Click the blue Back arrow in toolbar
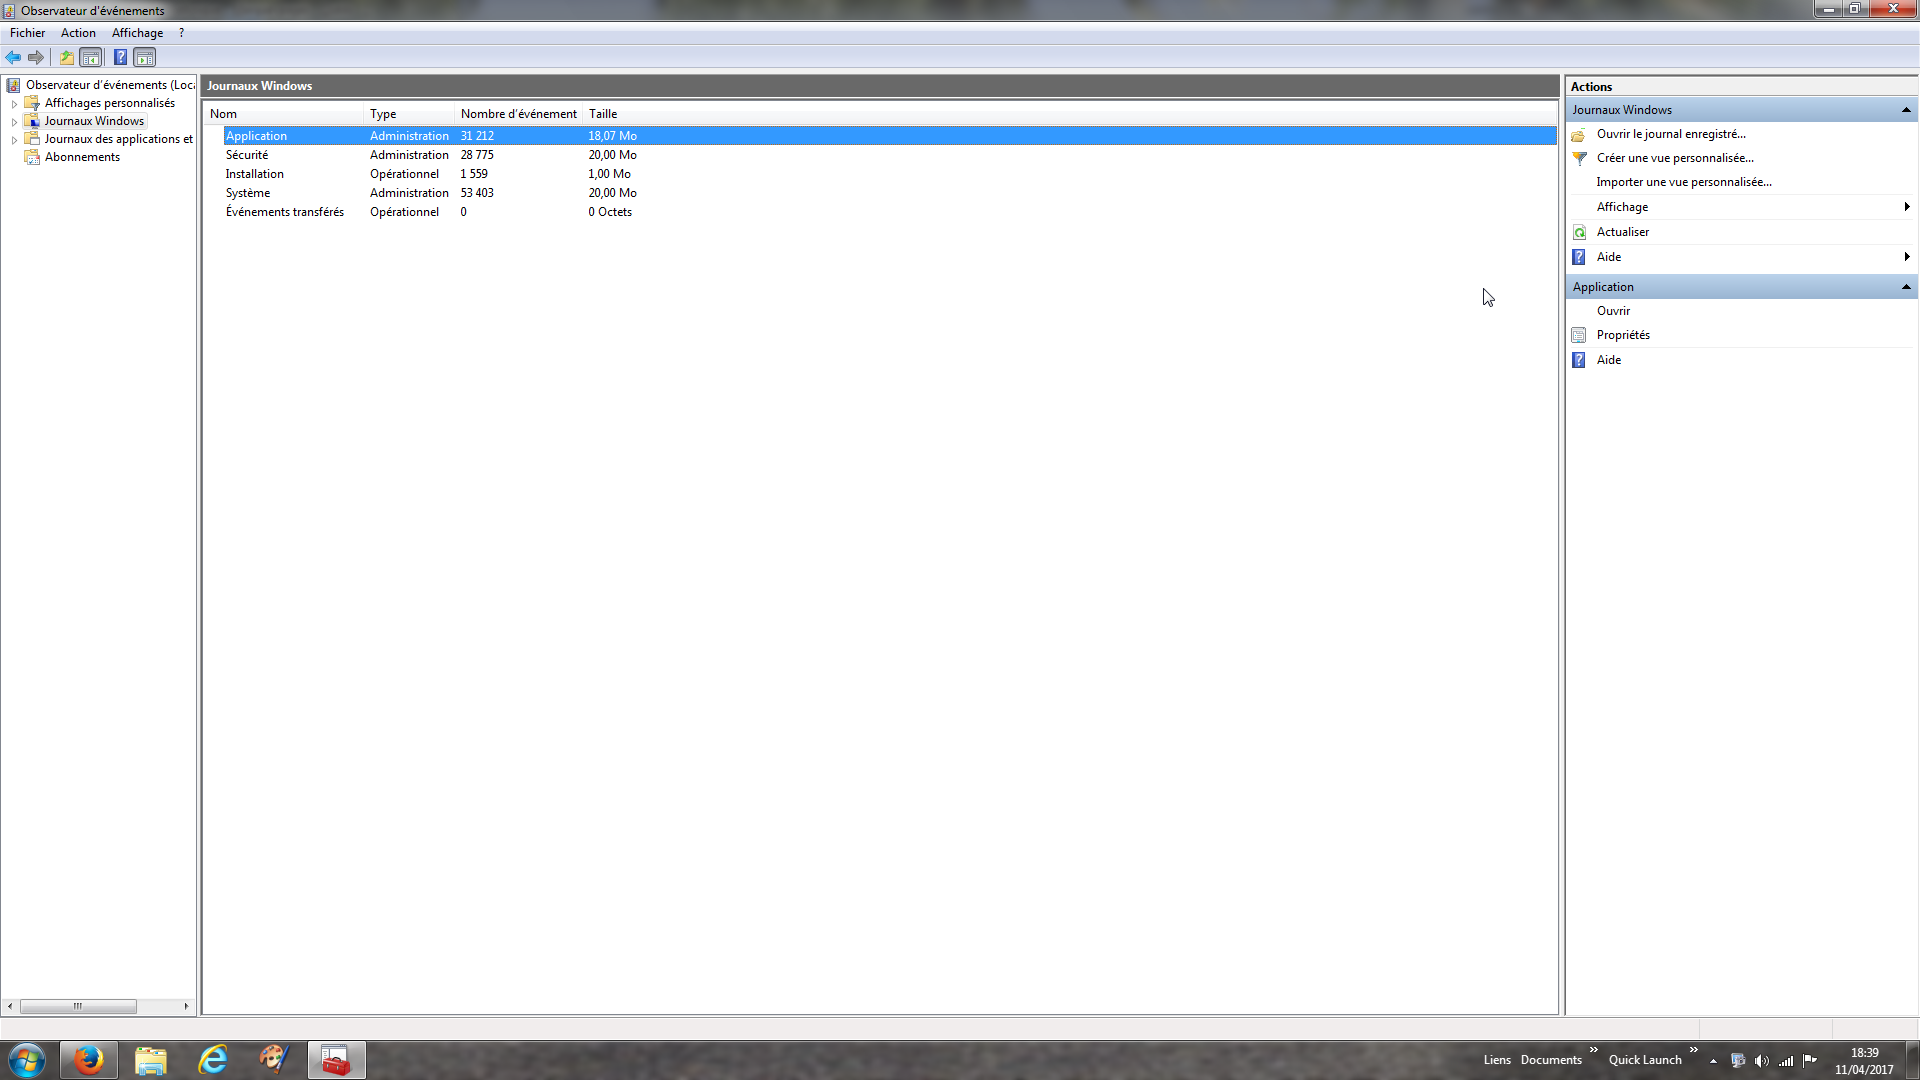Screen dimensions: 1920x1080 [13, 58]
